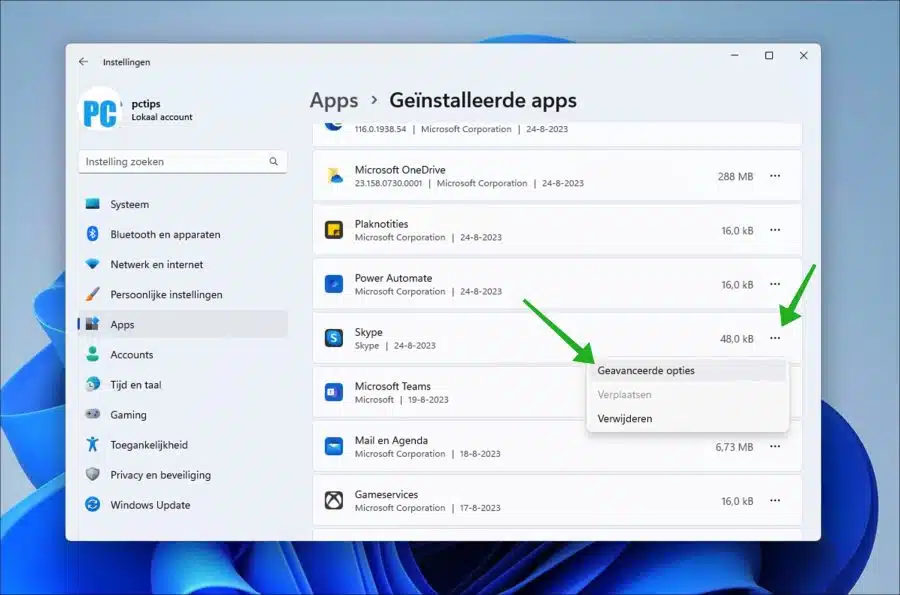Image resolution: width=900 pixels, height=595 pixels.
Task: Click the 48,0 kB size of Skype
Action: [x=736, y=339]
